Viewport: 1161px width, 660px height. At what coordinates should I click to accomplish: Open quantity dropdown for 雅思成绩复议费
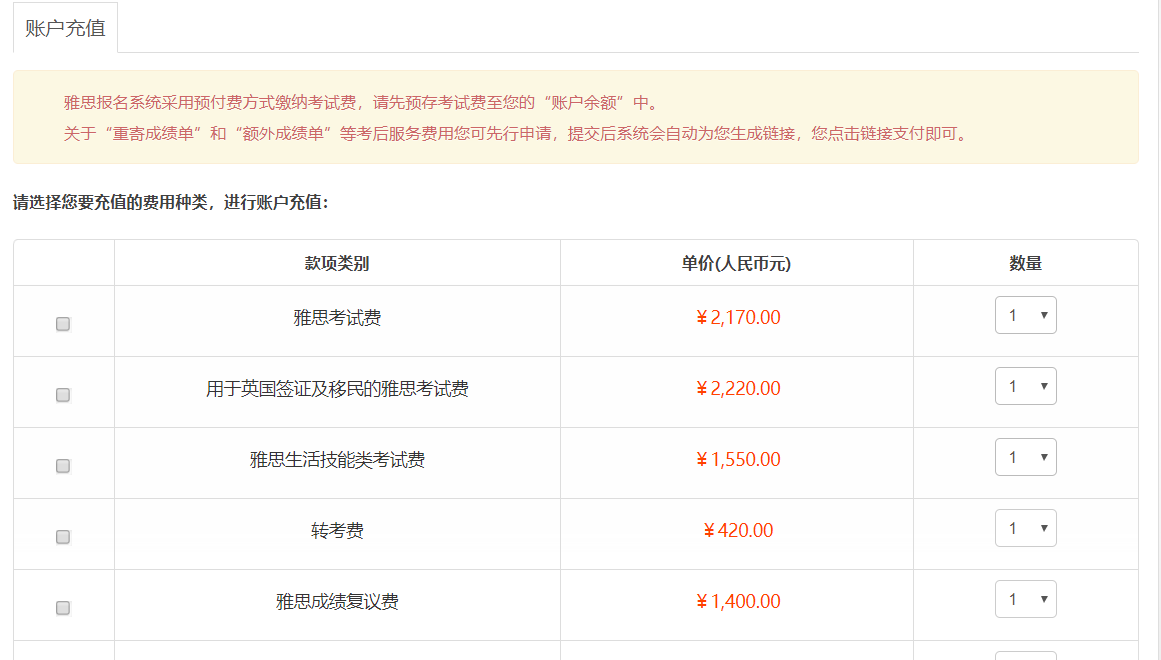click(x=1026, y=599)
